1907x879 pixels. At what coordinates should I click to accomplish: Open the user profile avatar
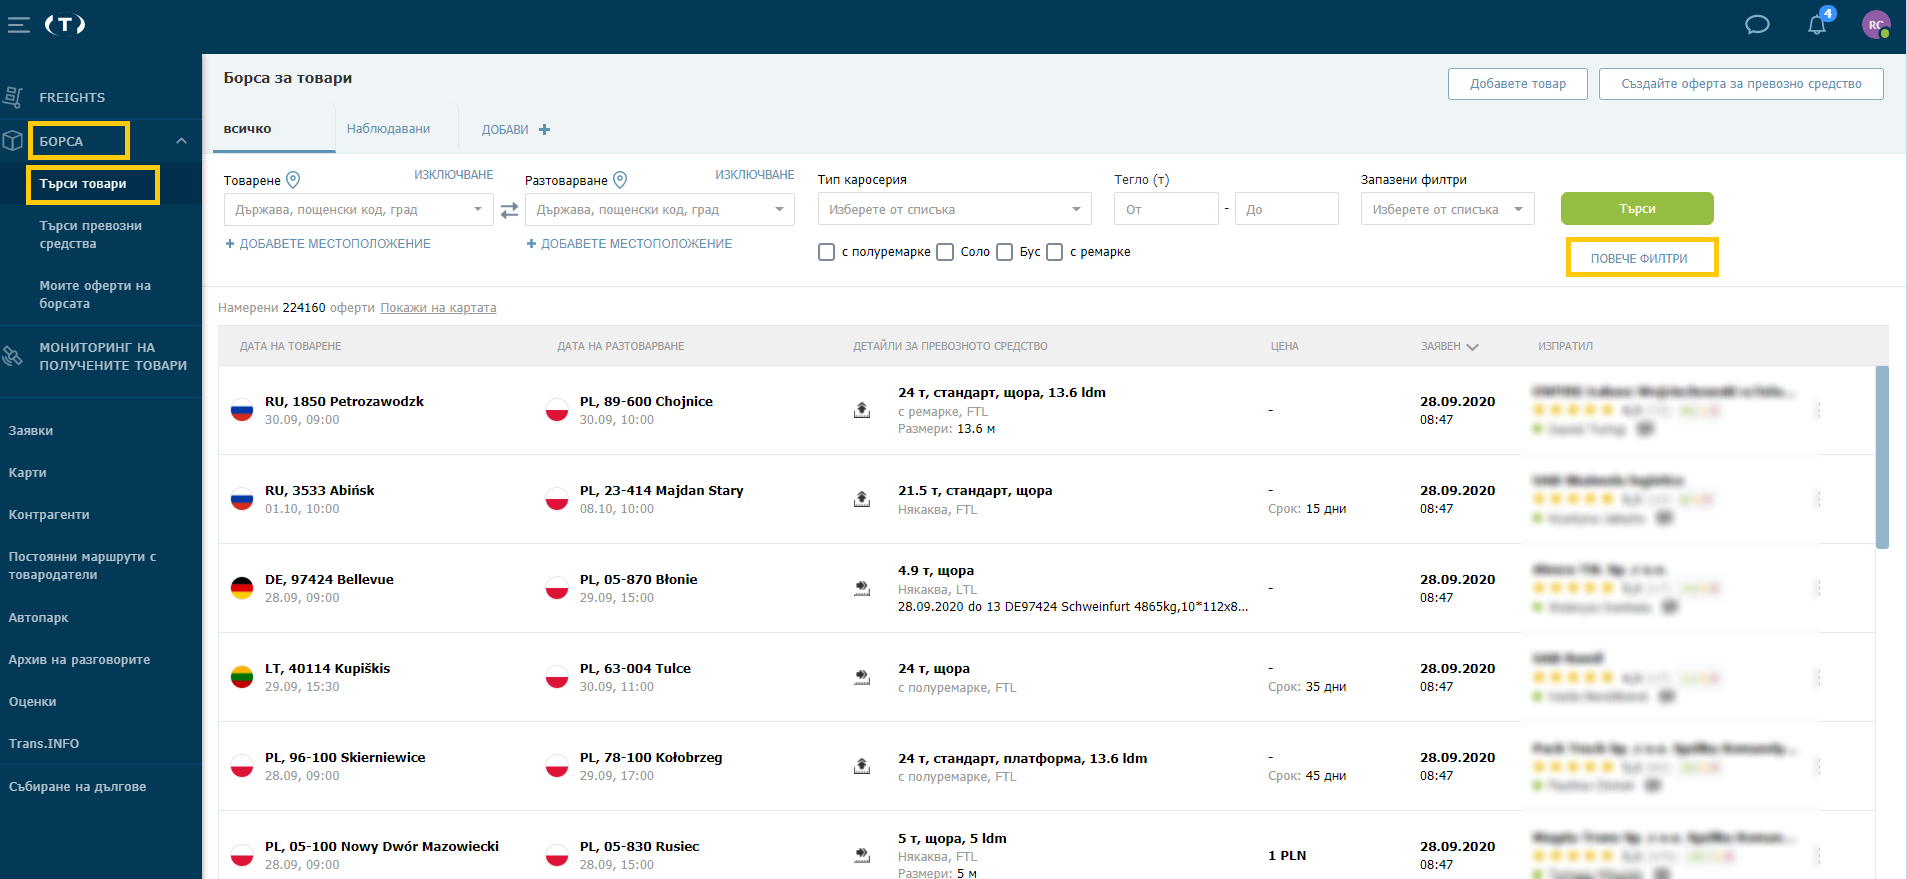pos(1875,25)
